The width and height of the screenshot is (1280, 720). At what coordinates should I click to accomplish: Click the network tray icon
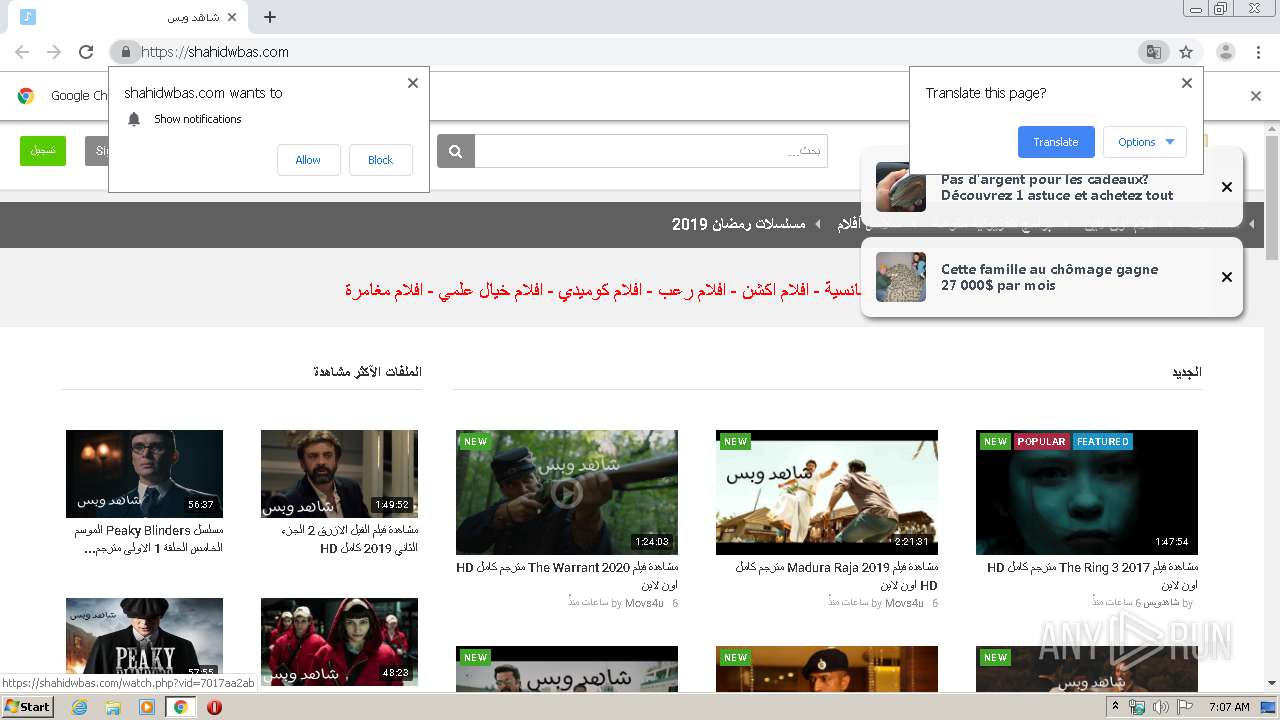pos(1137,707)
